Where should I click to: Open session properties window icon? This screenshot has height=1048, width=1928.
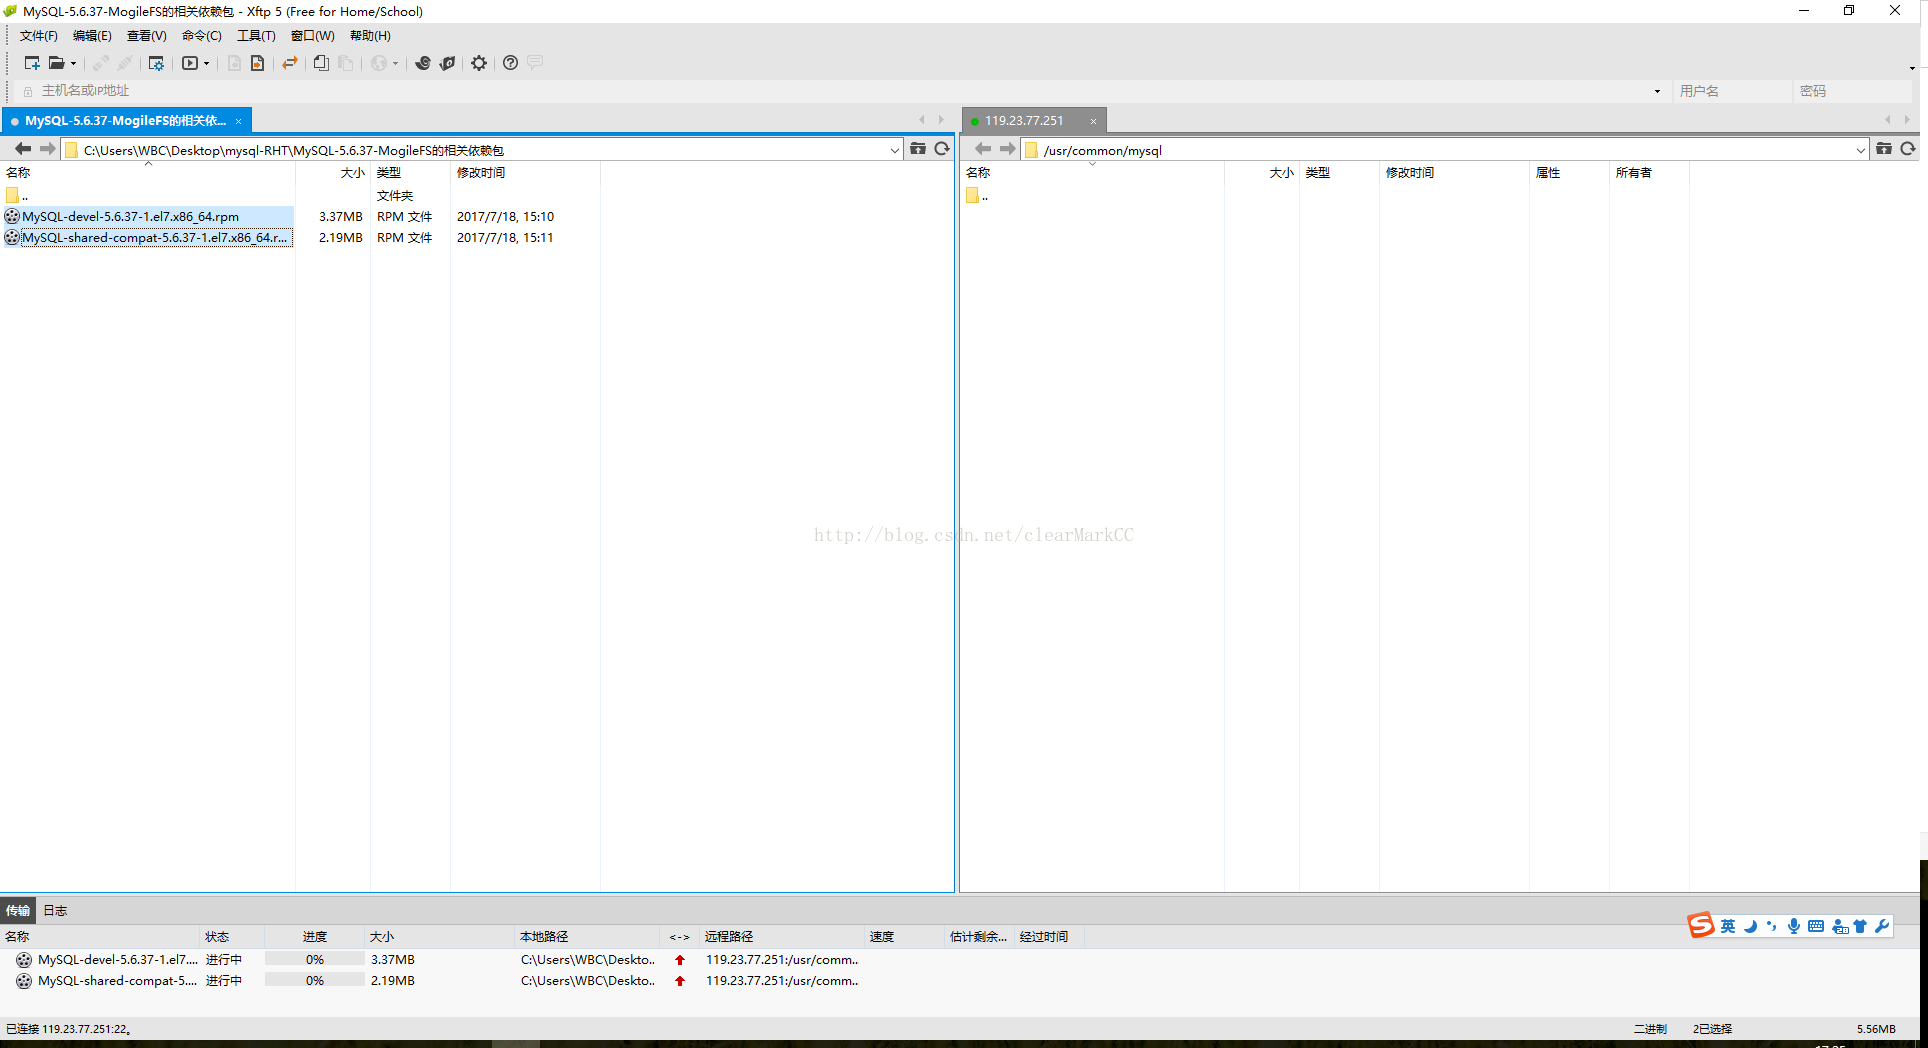(156, 63)
